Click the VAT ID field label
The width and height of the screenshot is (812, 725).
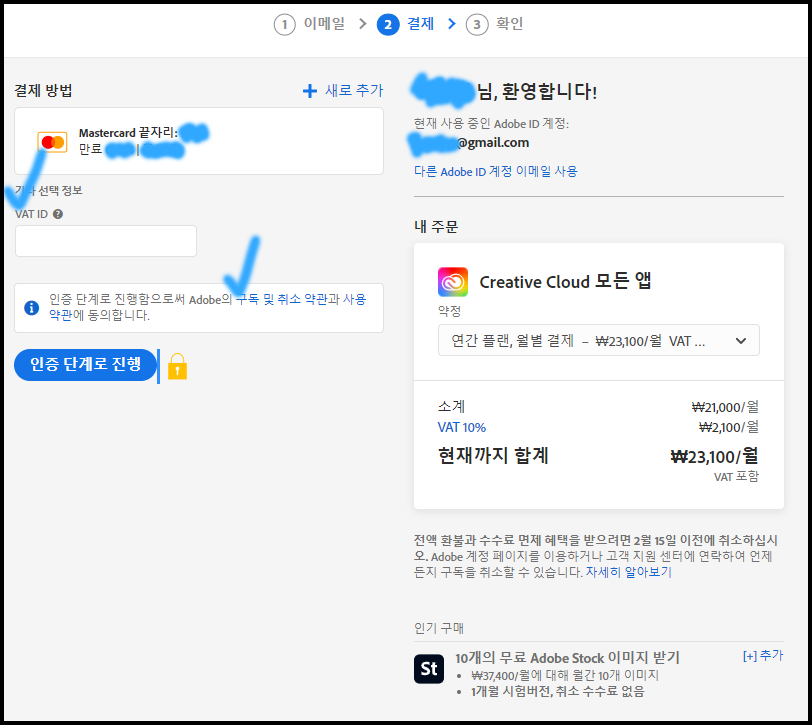[x=32, y=214]
